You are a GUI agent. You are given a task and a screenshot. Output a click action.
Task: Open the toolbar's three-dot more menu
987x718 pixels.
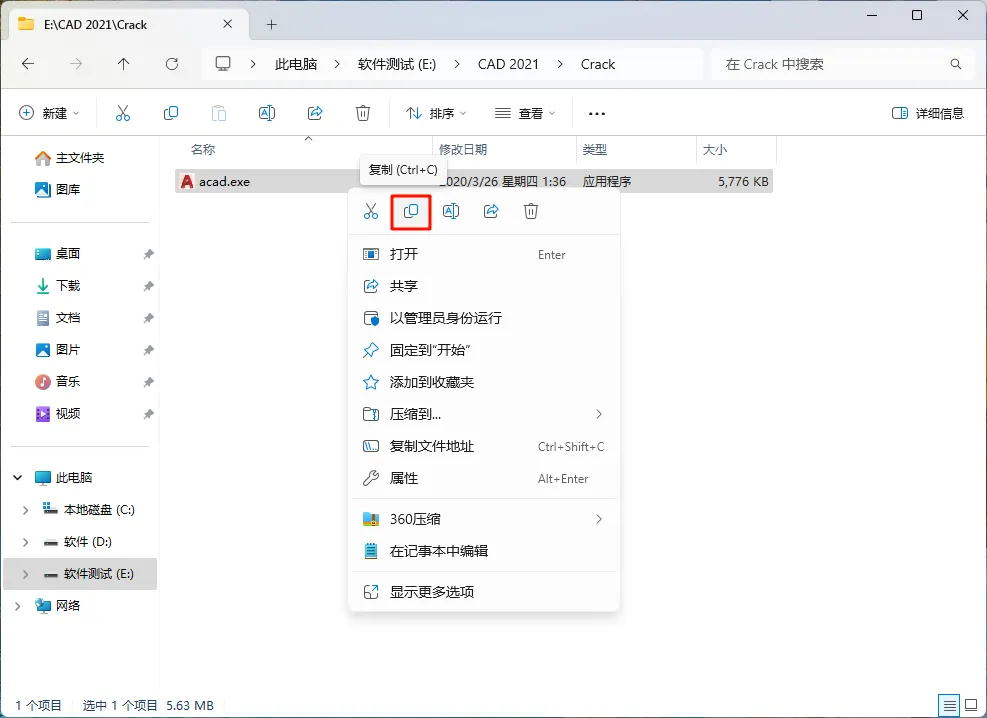pyautogui.click(x=596, y=114)
